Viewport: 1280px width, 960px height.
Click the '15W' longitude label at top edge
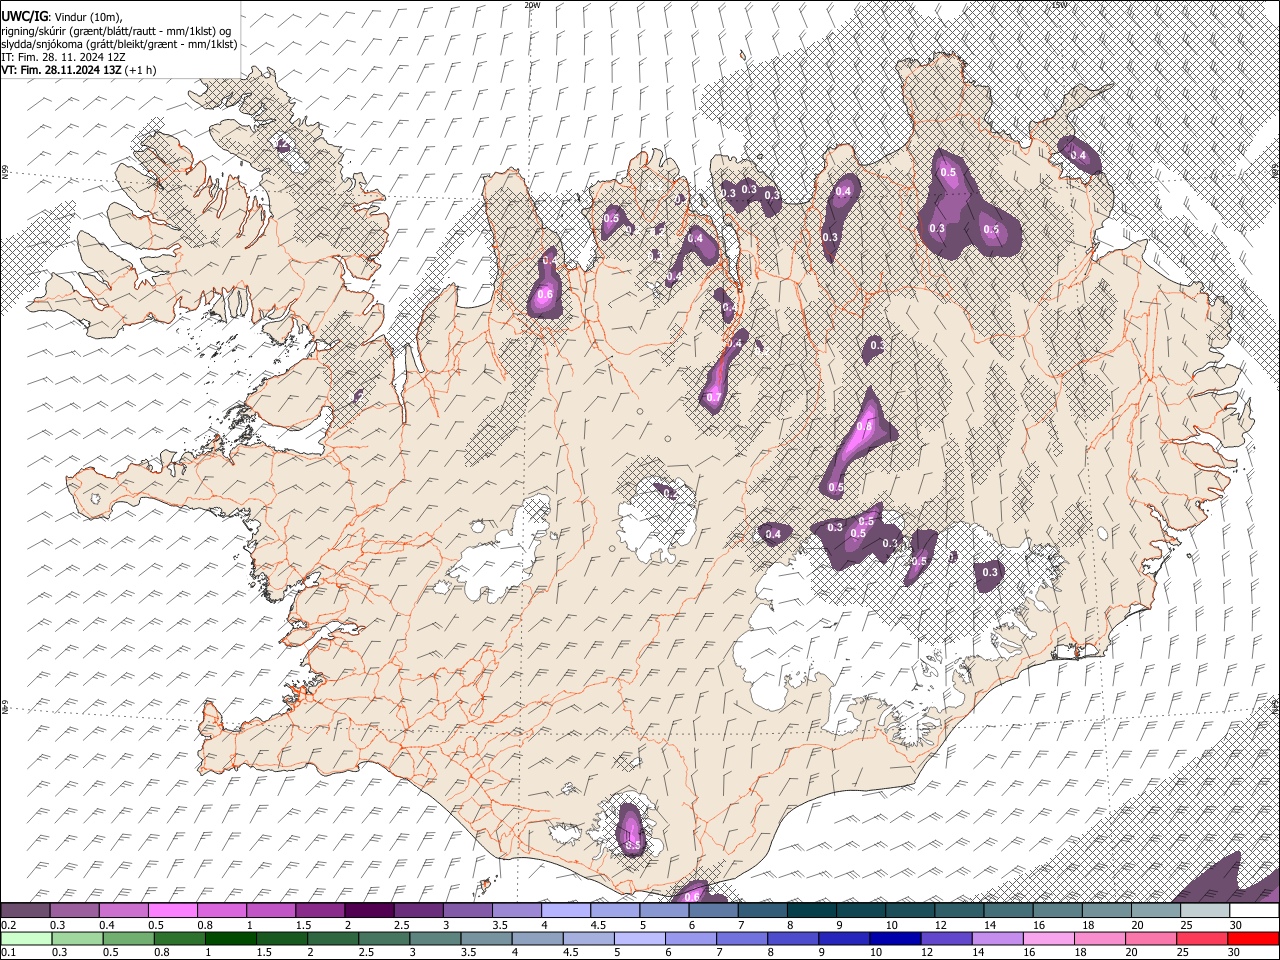pyautogui.click(x=1059, y=5)
